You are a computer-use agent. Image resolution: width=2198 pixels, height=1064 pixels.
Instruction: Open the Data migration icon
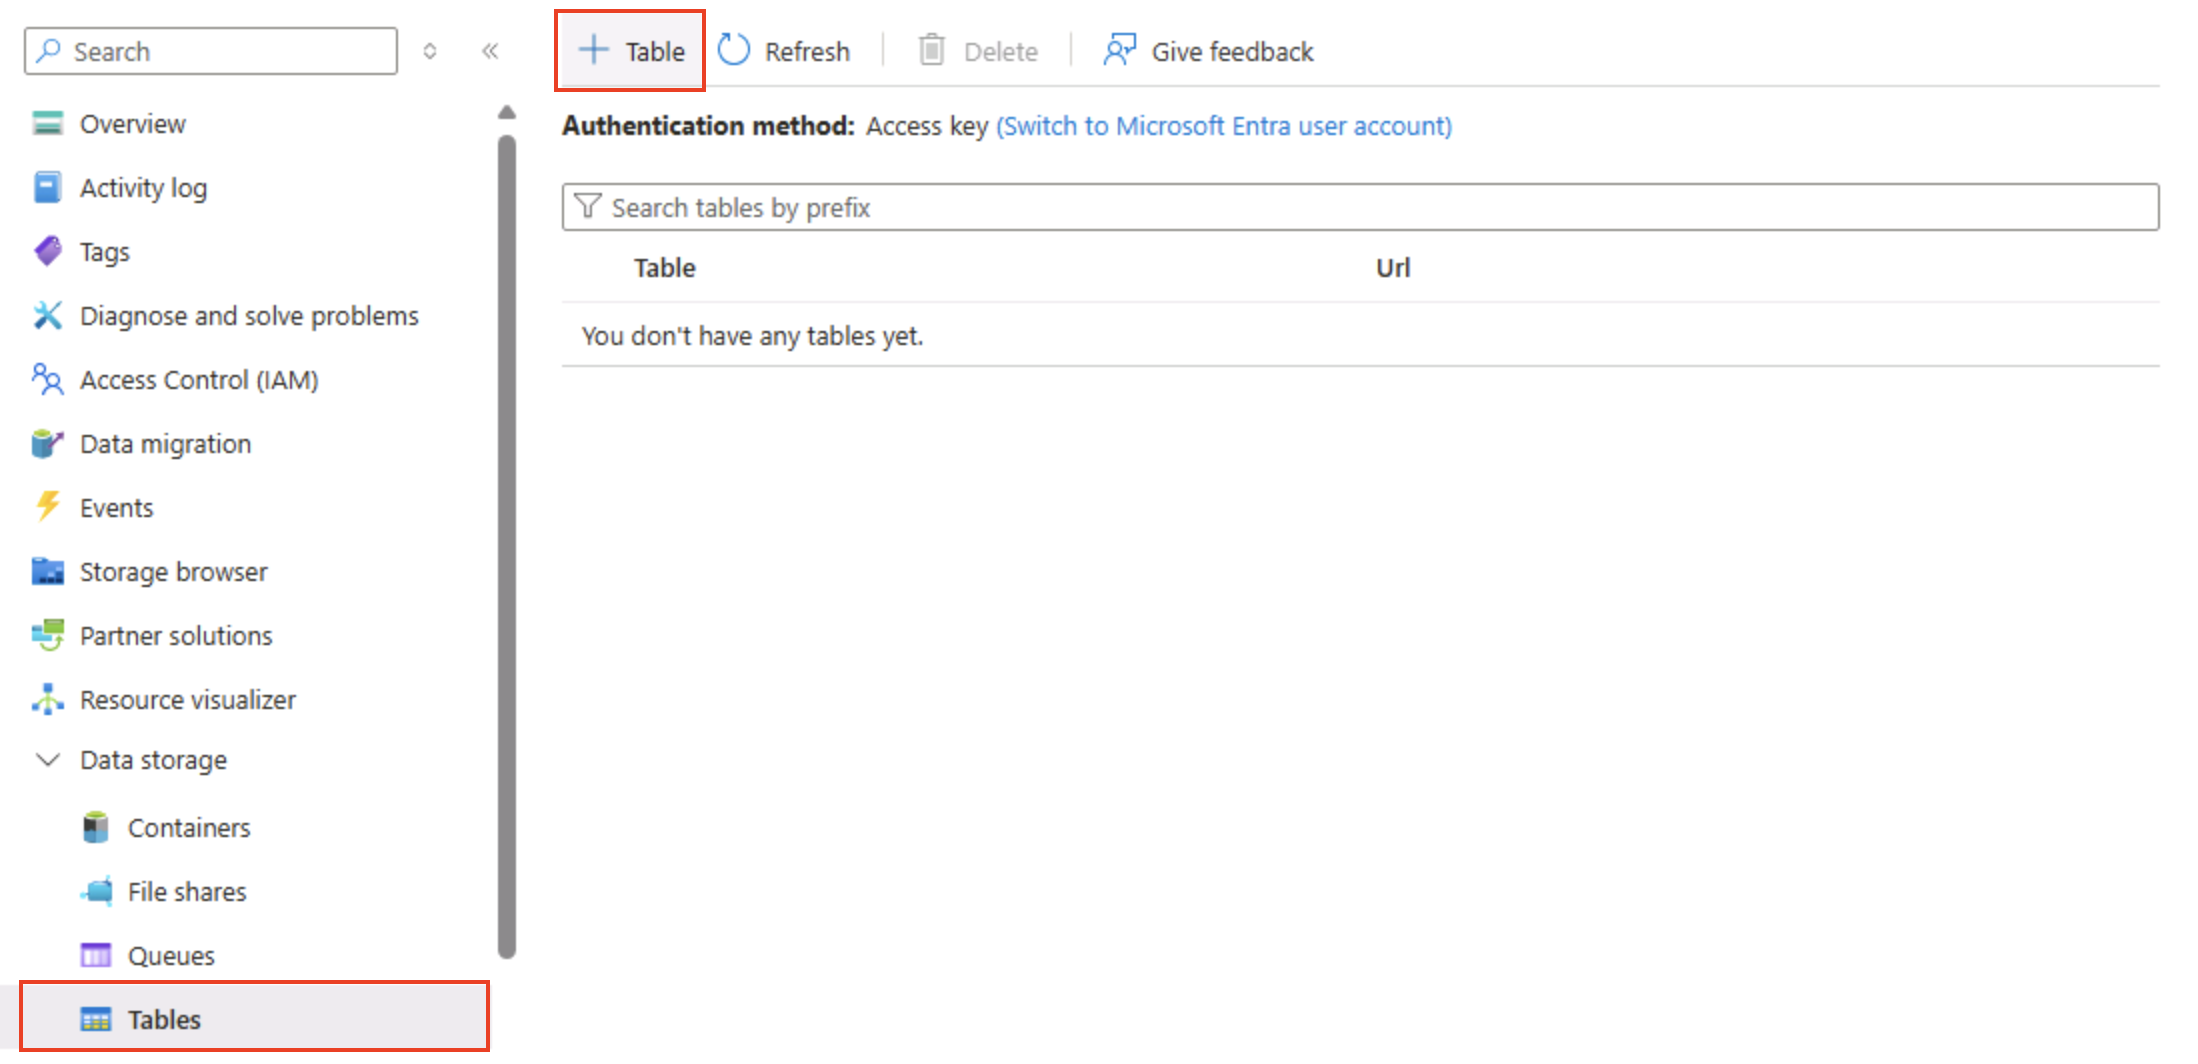click(47, 443)
